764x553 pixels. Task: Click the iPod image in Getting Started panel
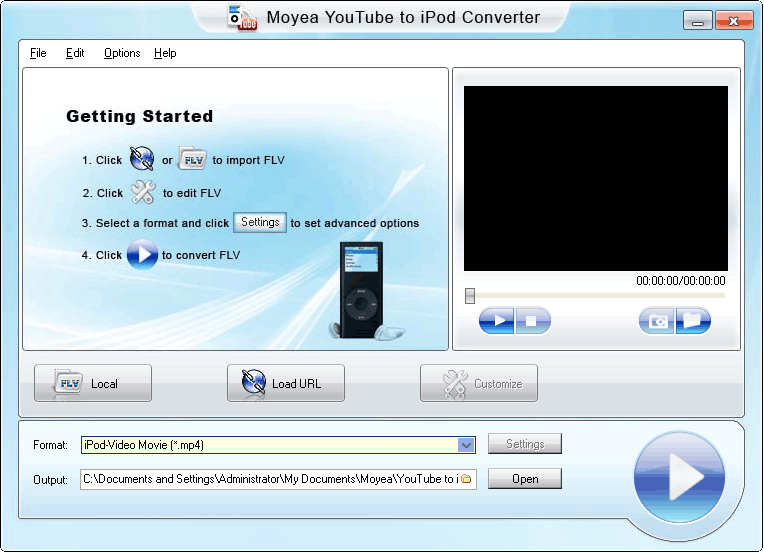pos(361,290)
